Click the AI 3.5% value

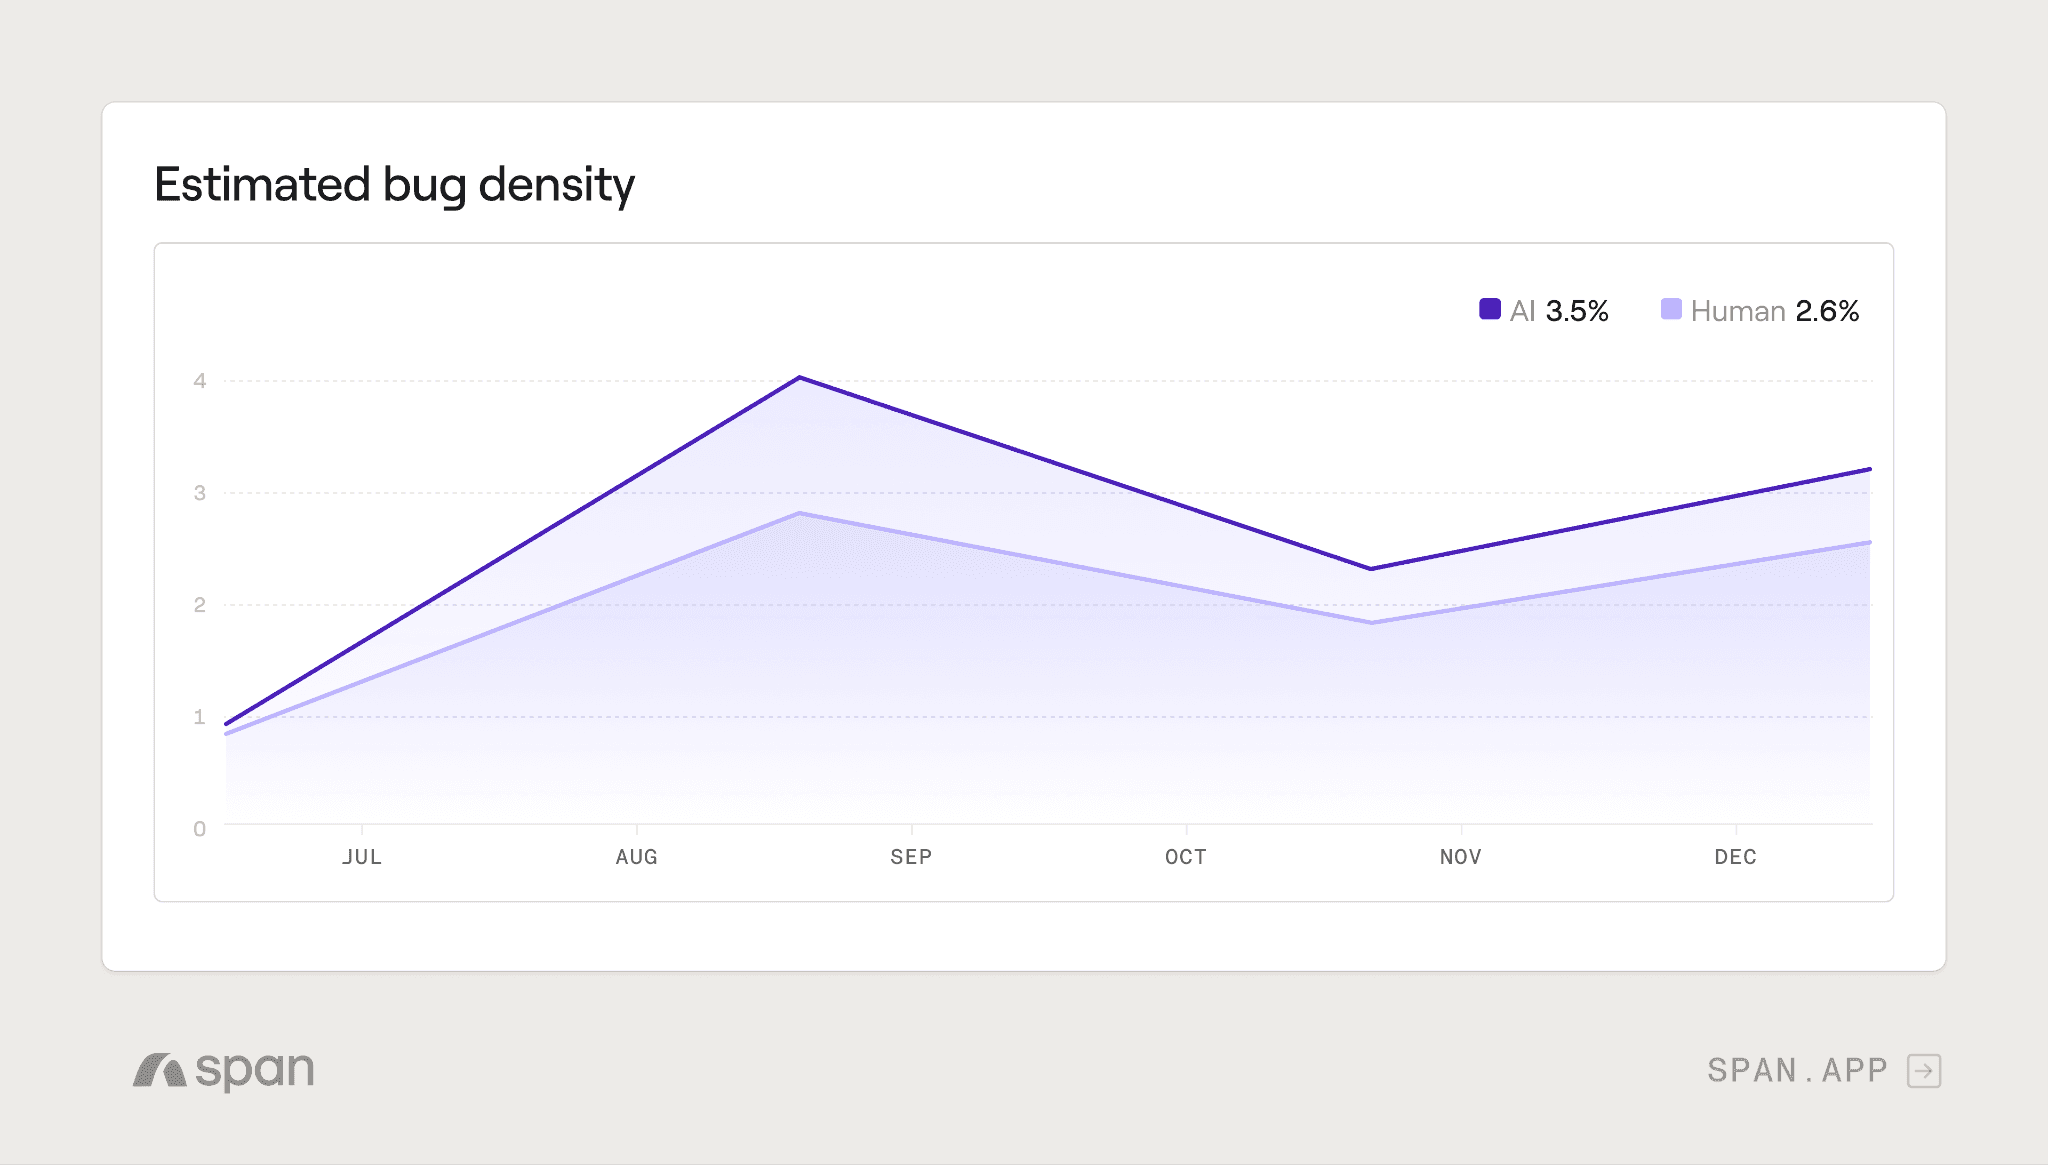point(1577,311)
